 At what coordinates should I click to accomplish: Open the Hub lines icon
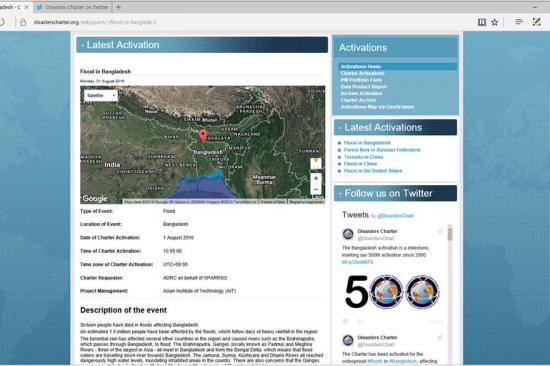(x=519, y=22)
